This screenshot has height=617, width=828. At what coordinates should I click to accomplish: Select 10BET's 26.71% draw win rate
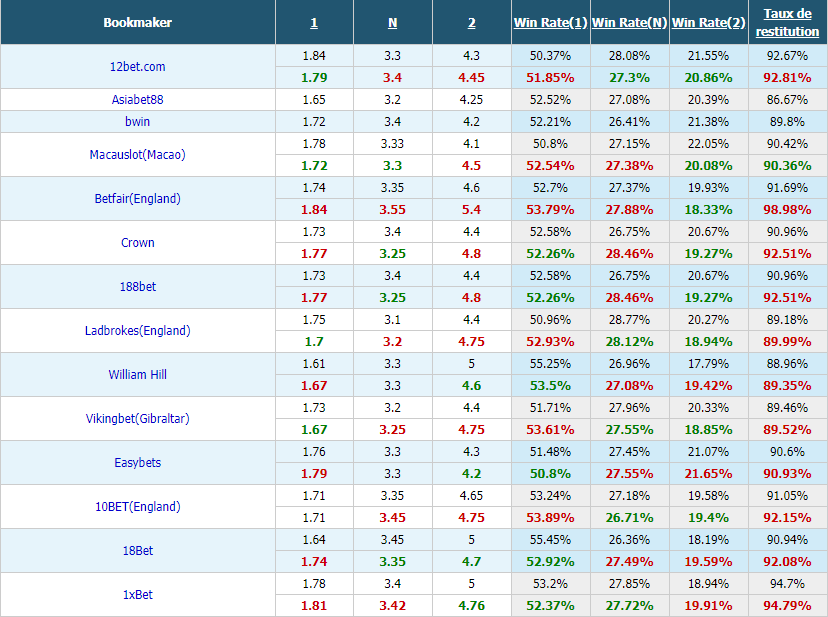629,518
